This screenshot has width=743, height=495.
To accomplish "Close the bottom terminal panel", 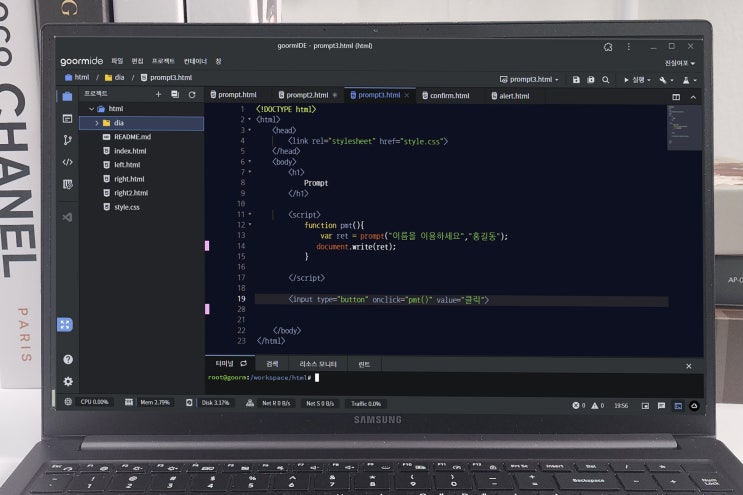I will coord(689,366).
